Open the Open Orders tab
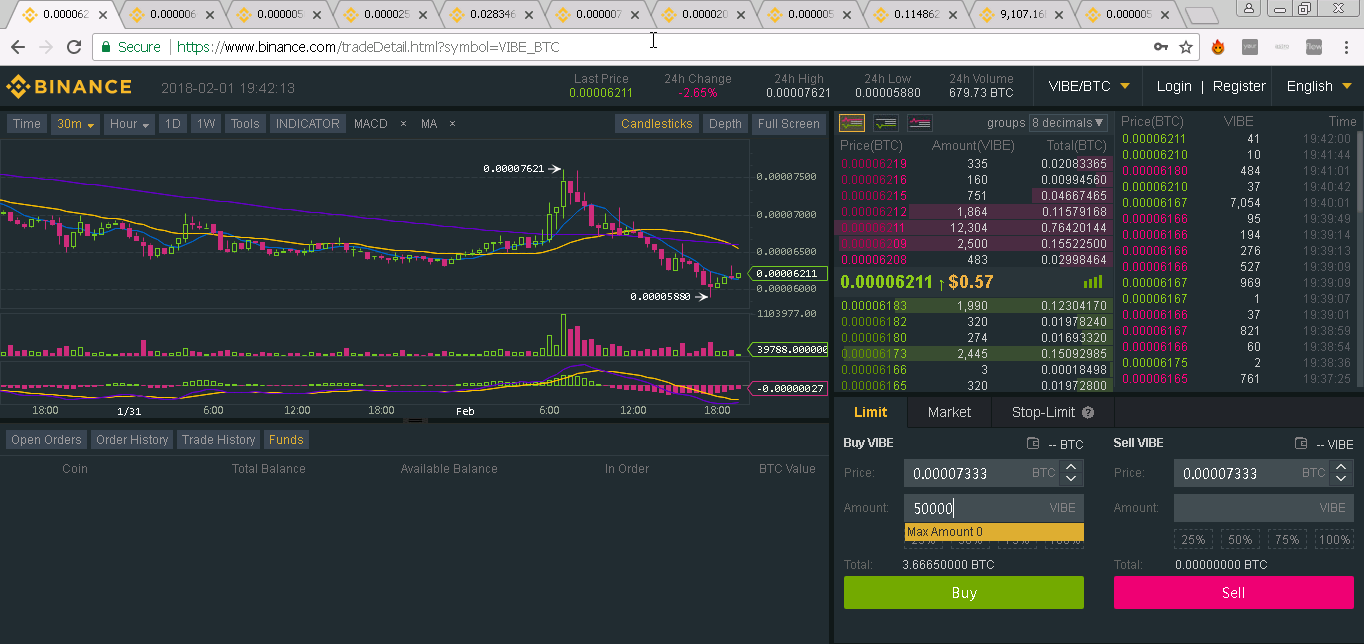This screenshot has width=1364, height=644. coord(46,440)
